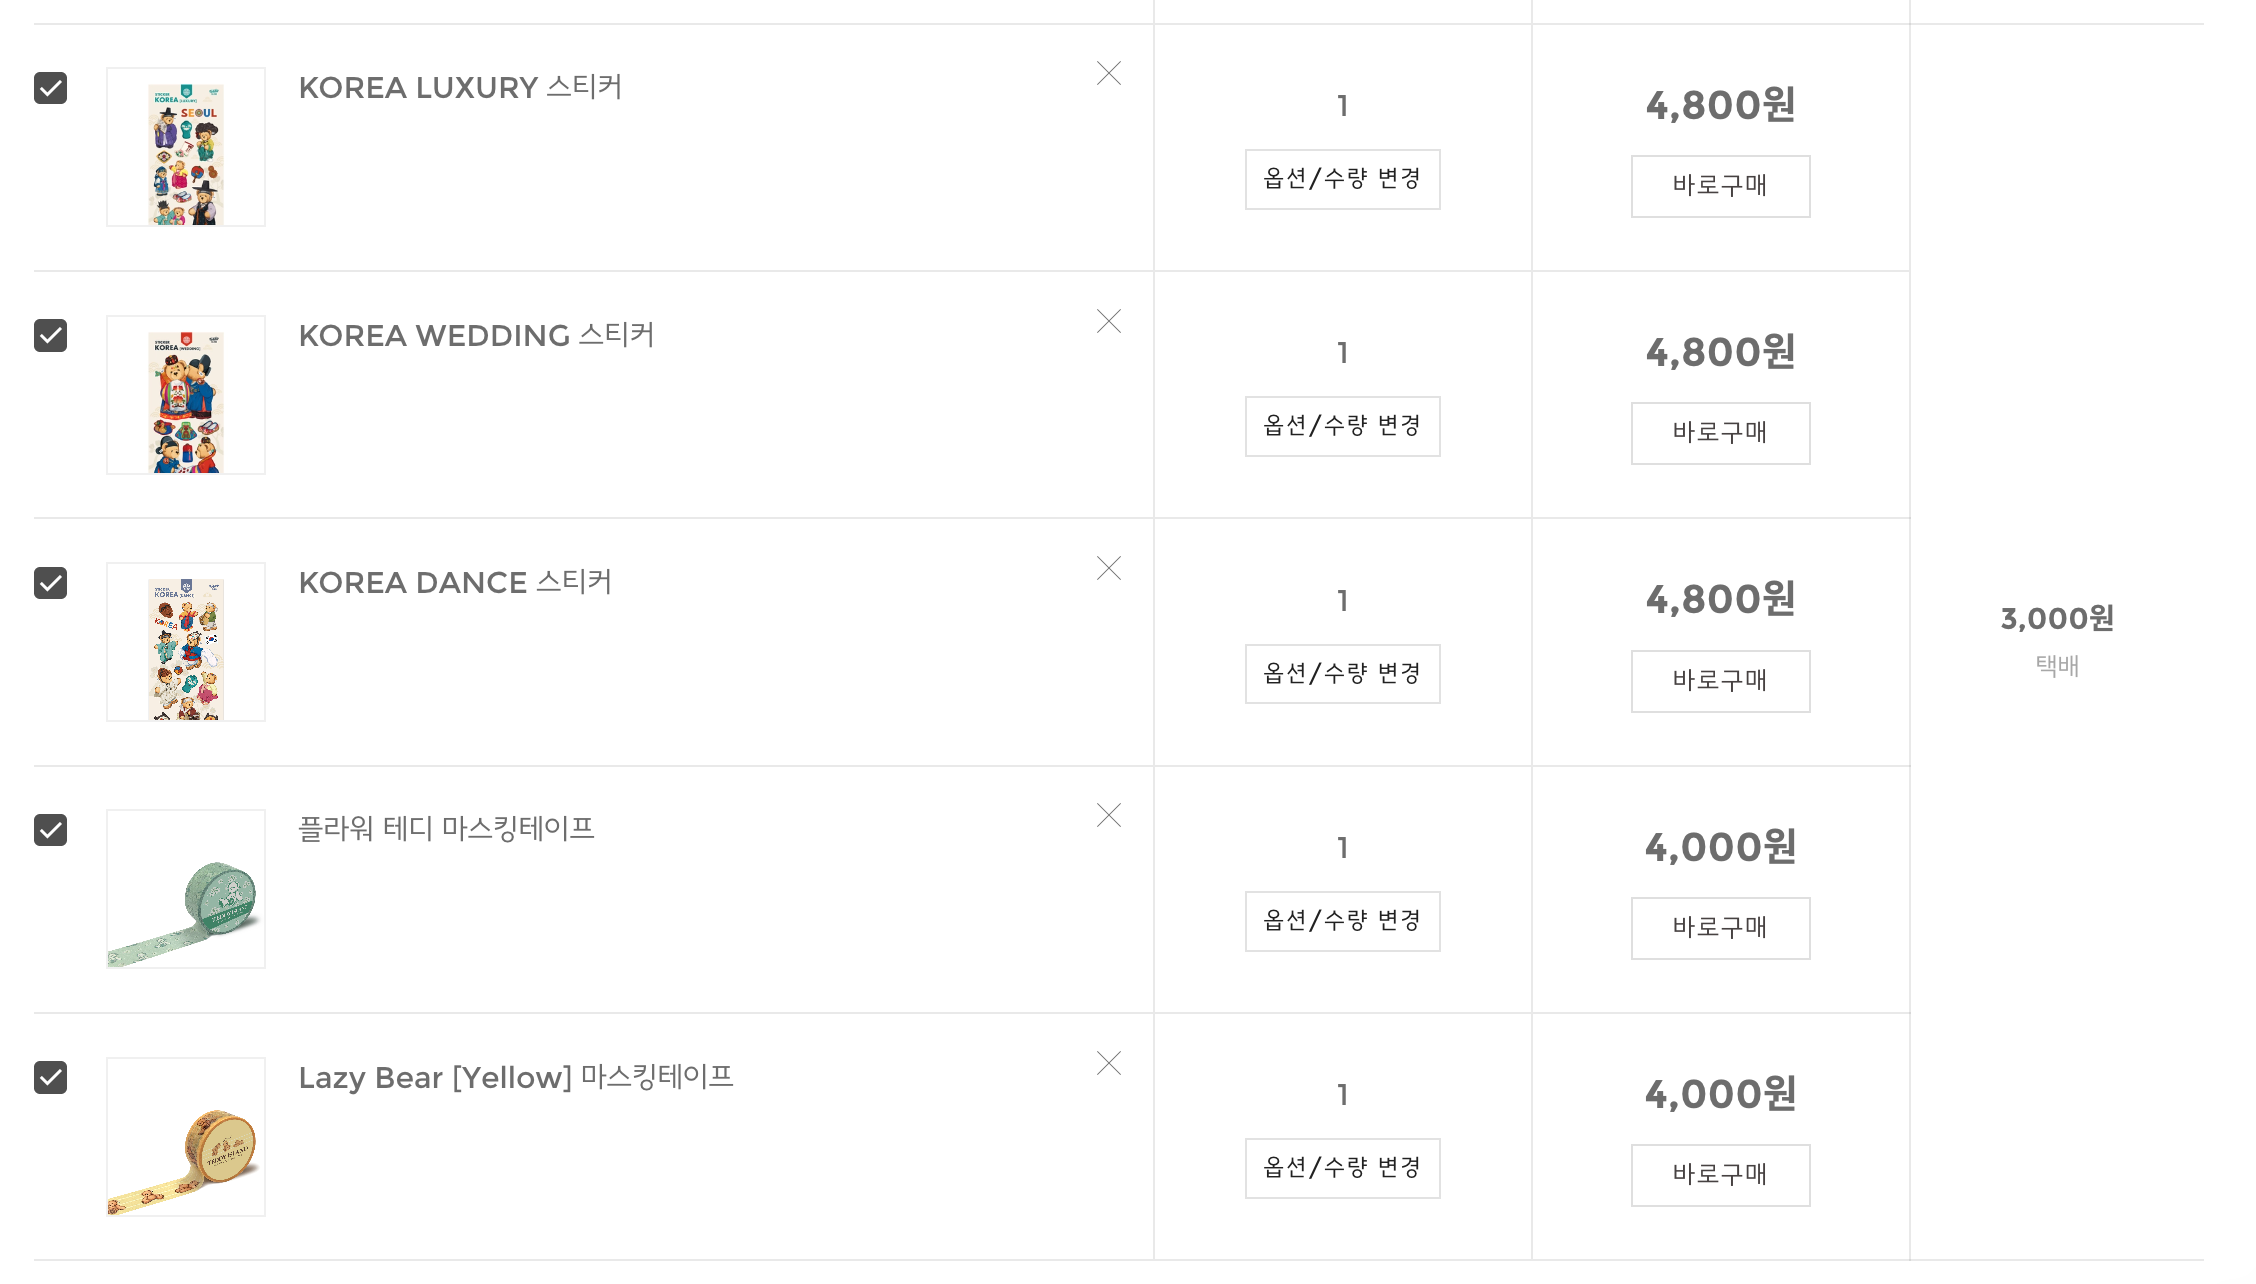View the yellow Lazy Bear tape thumbnail
Viewport: 2256px width, 1284px height.
(186, 1137)
